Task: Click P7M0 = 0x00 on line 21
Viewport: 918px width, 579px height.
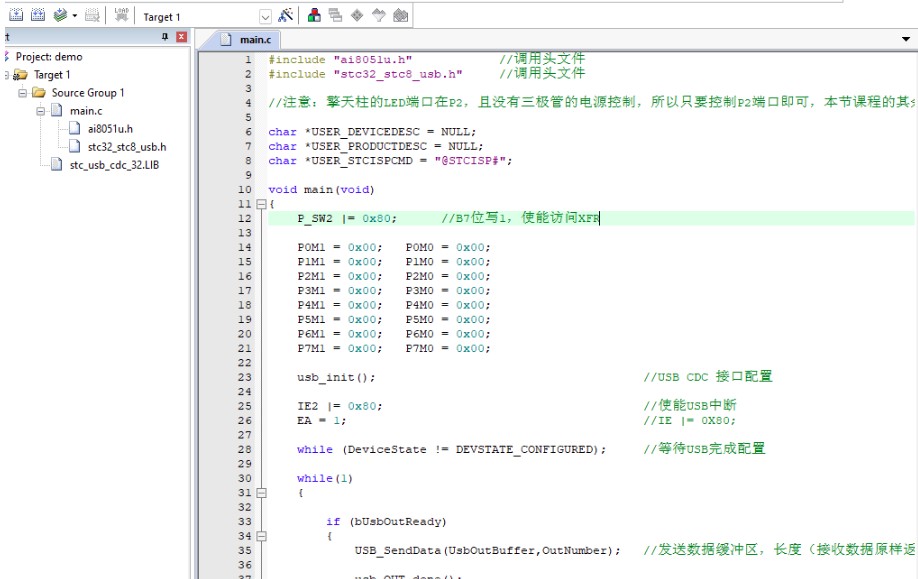Action: [x=448, y=349]
